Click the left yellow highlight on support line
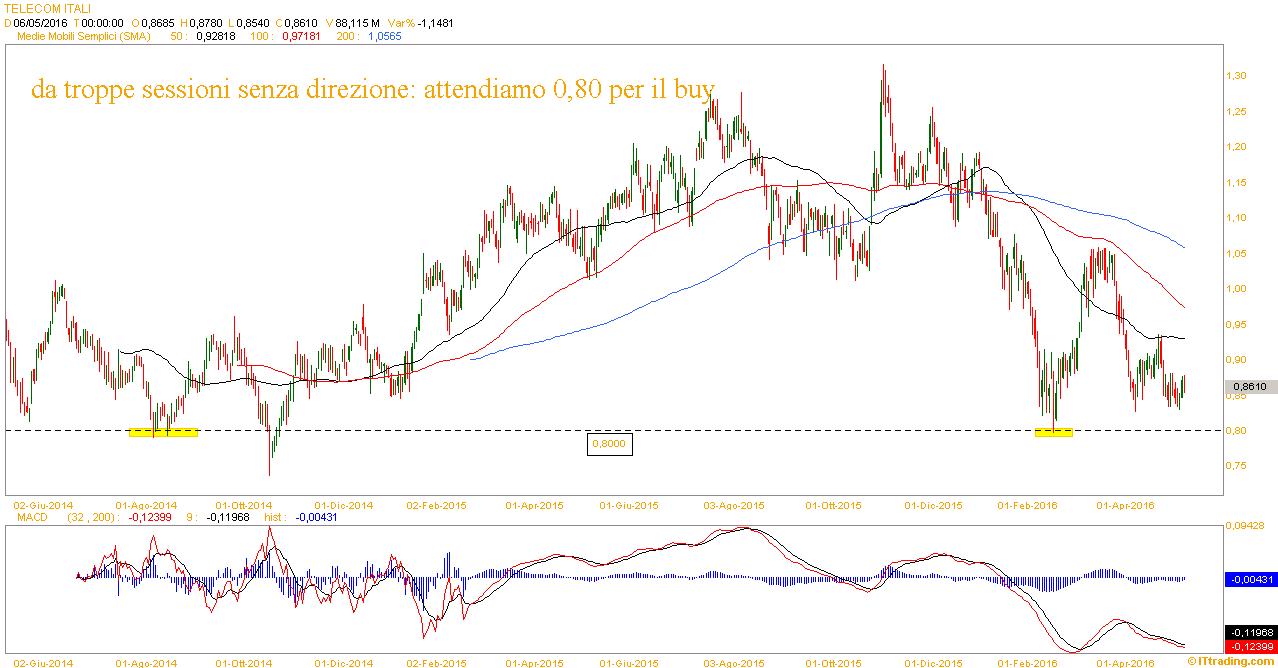Viewport: 1278px width, 668px height. pos(164,432)
